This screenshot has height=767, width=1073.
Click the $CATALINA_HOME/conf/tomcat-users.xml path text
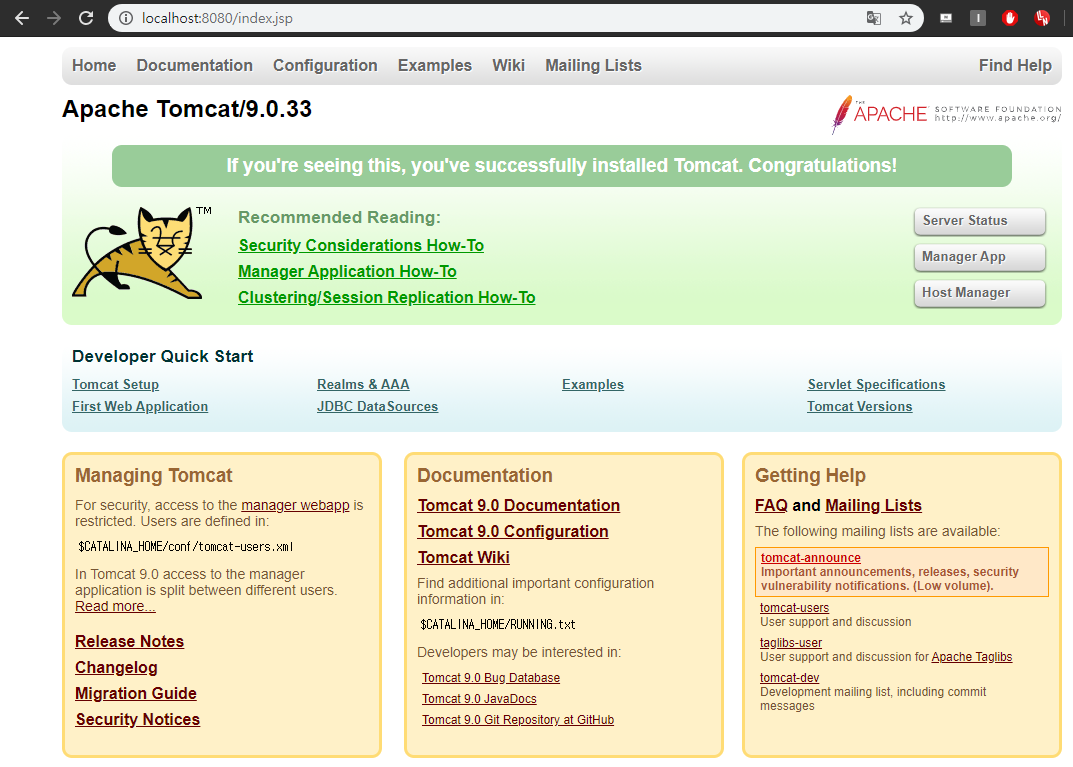click(185, 547)
